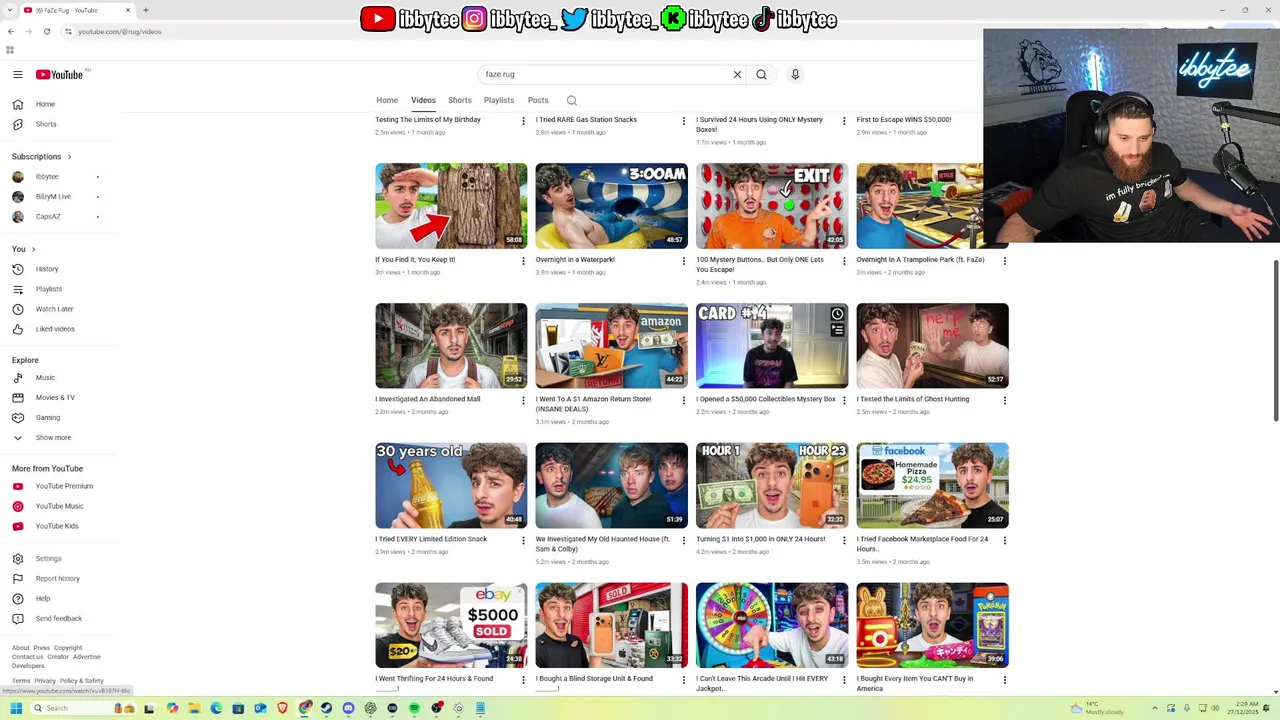Viewport: 1280px width, 720px height.
Task: Click the Watch later overlay on Card #14 thumbnail
Action: click(x=837, y=314)
